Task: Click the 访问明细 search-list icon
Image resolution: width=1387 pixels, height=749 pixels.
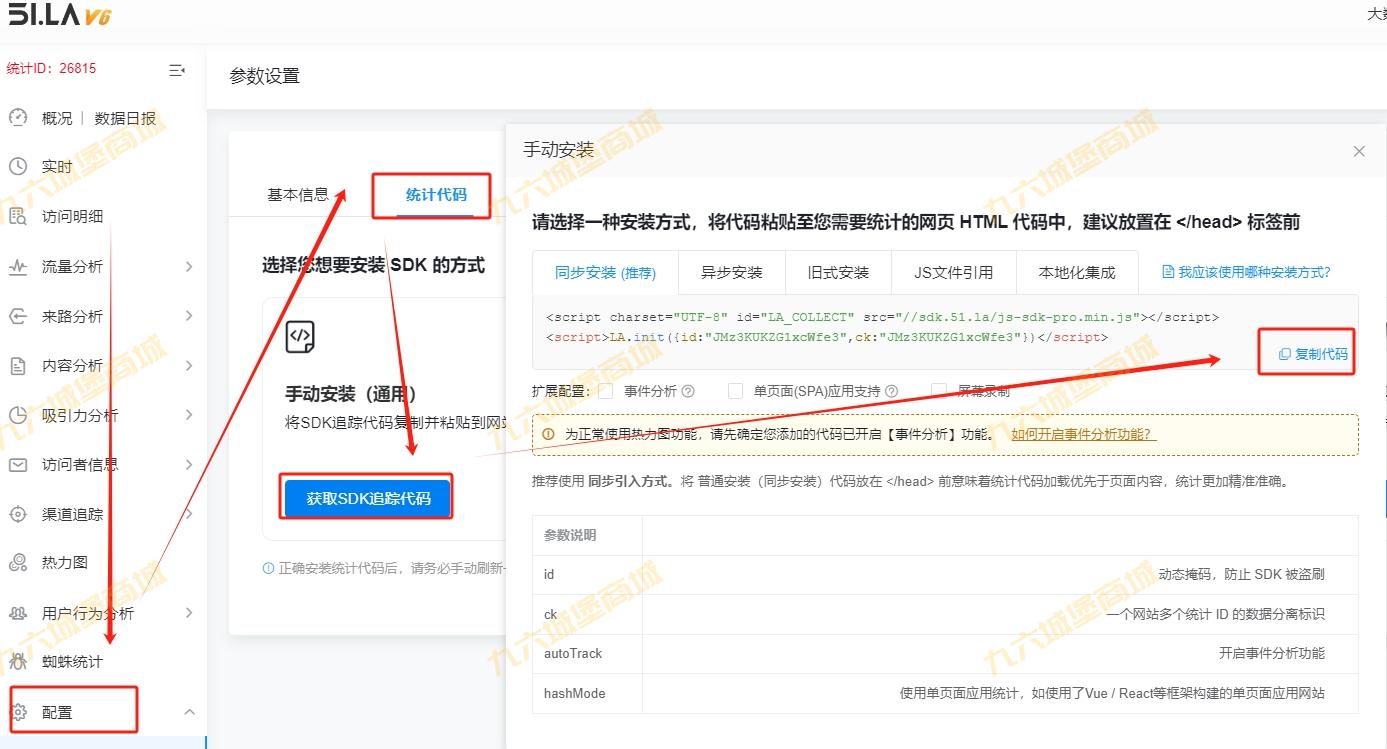Action: [x=17, y=216]
